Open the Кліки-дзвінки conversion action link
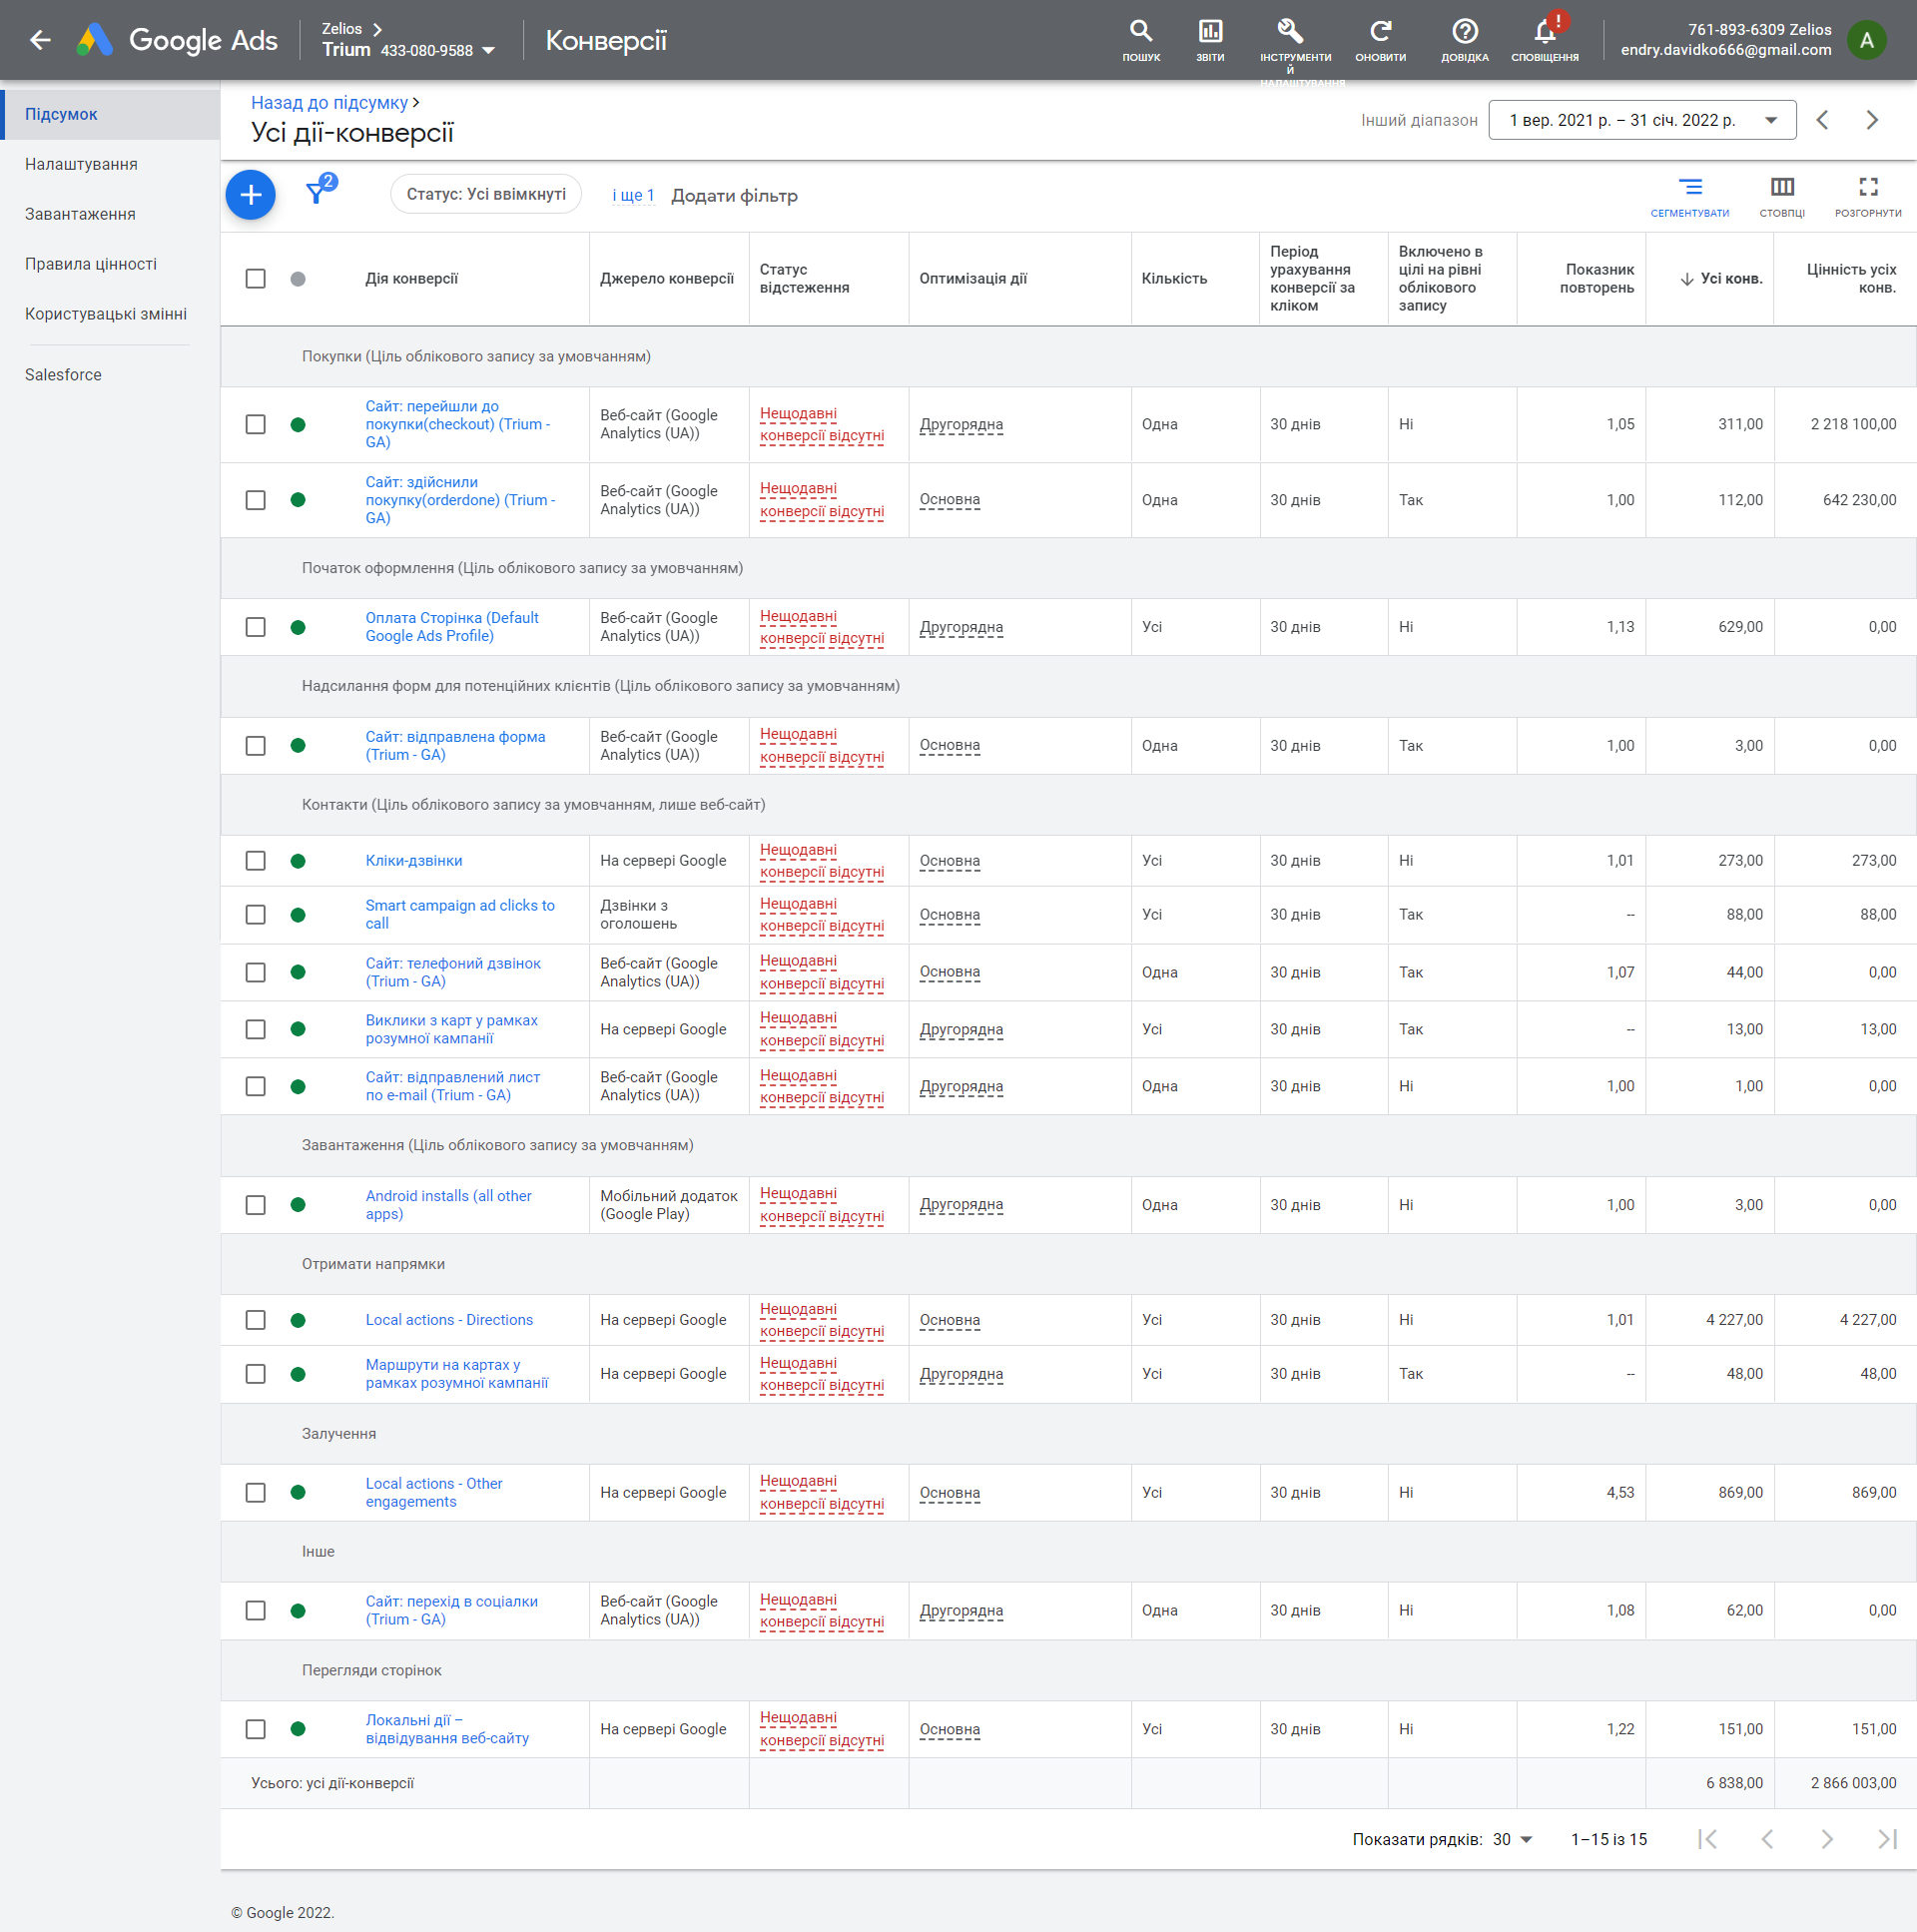The image size is (1917, 1932). click(413, 860)
